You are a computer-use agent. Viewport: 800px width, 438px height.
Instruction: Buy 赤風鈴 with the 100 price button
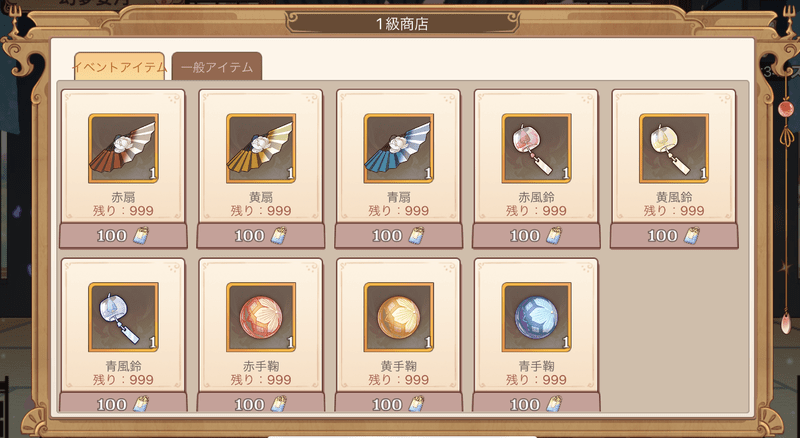coord(536,236)
